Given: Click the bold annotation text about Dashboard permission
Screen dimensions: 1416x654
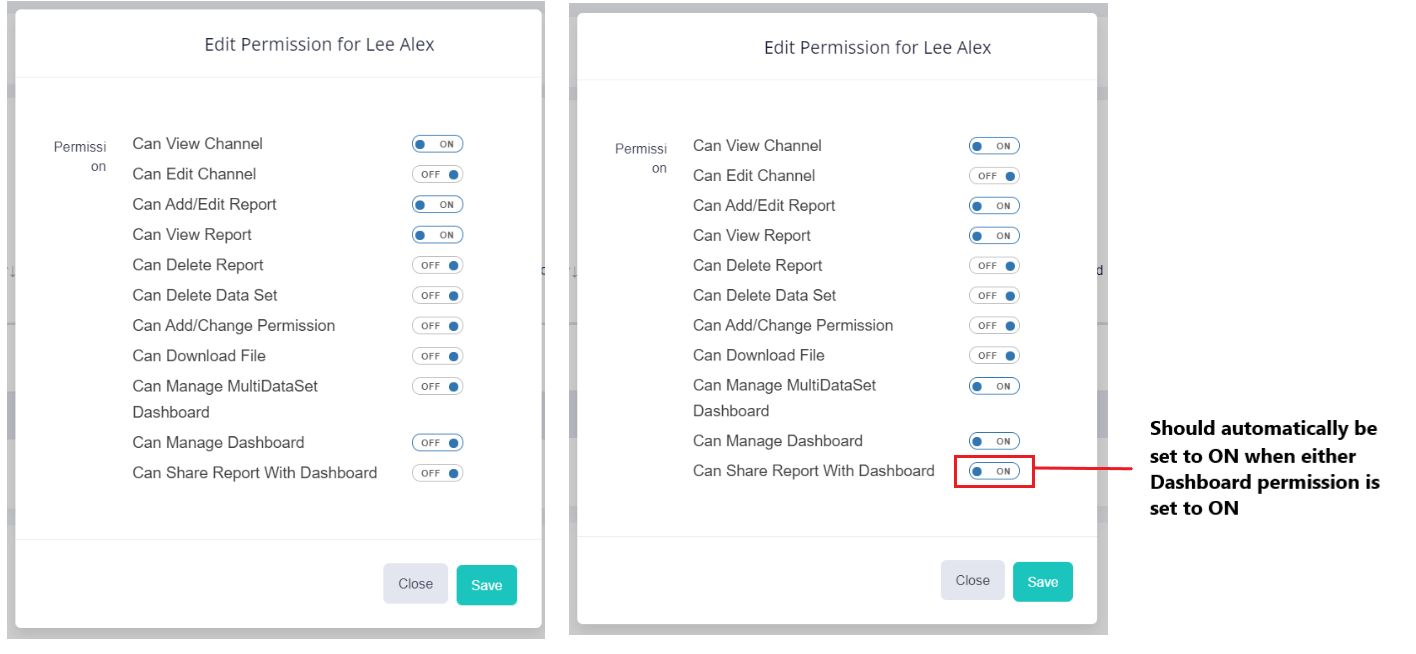Looking at the screenshot, I should (1264, 468).
